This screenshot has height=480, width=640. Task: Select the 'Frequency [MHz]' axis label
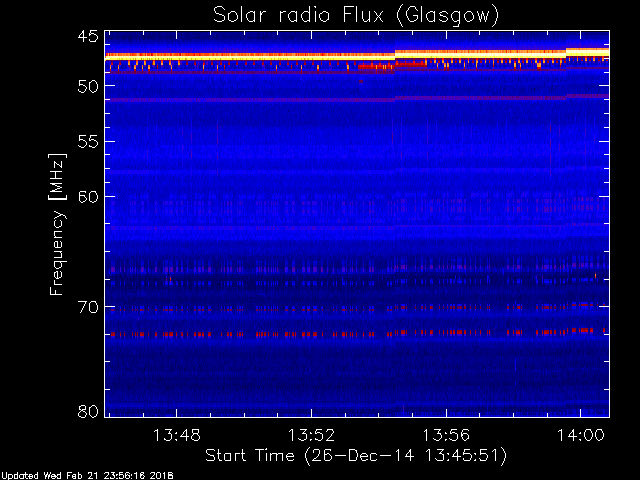point(57,224)
